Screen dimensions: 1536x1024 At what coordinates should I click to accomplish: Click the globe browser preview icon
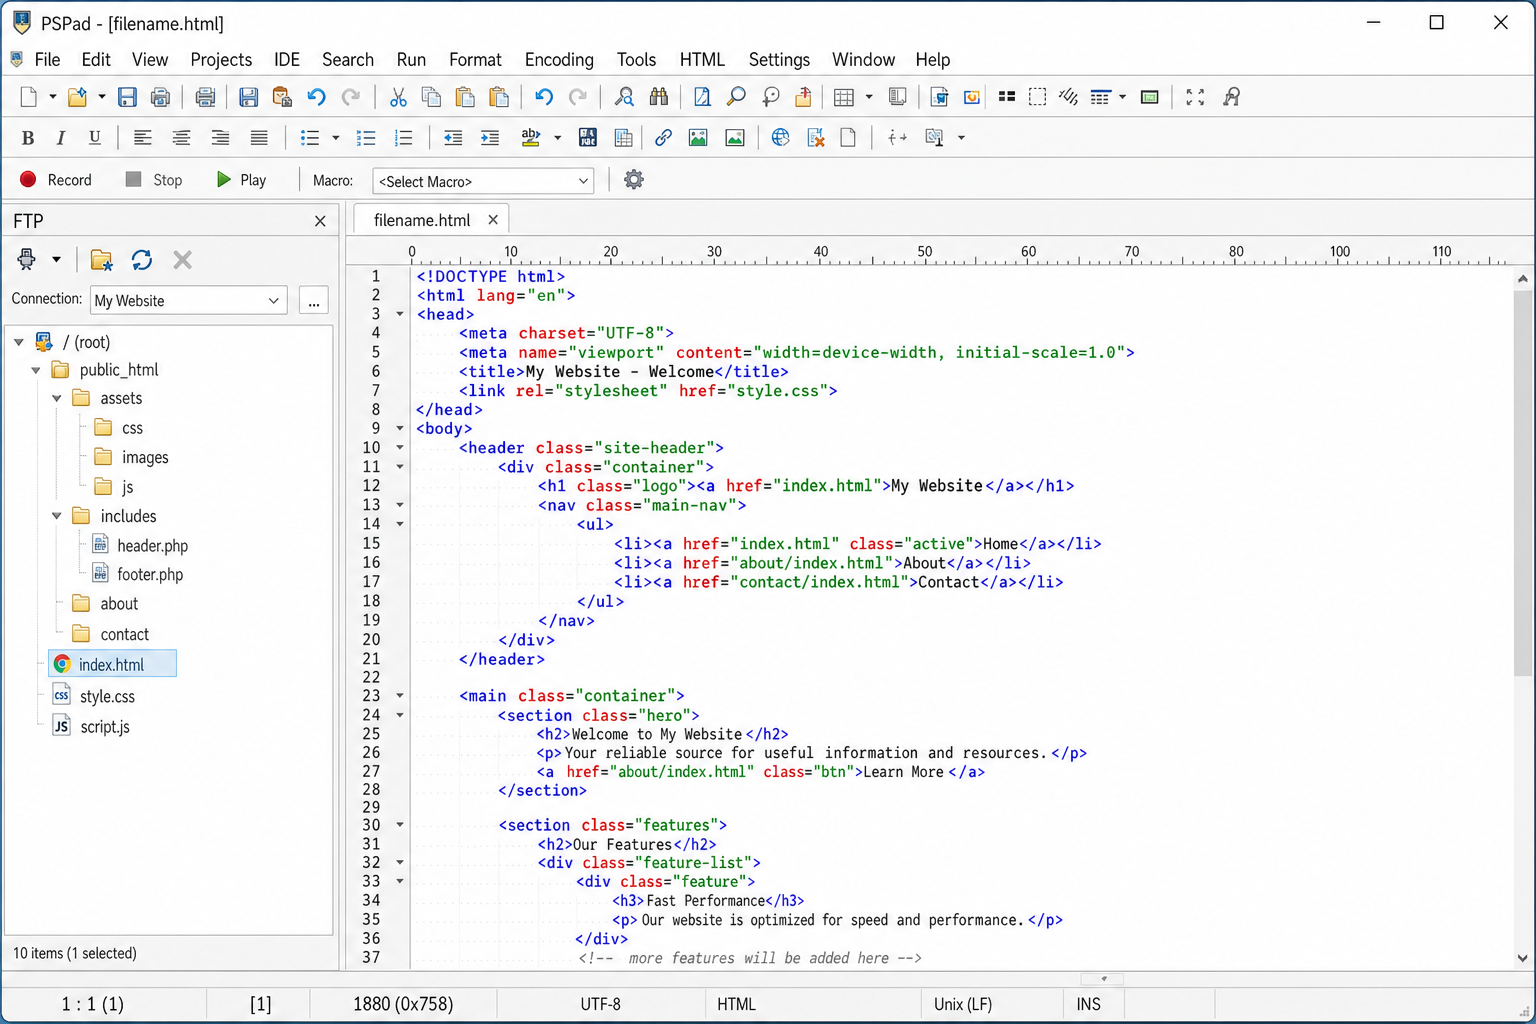(x=781, y=138)
